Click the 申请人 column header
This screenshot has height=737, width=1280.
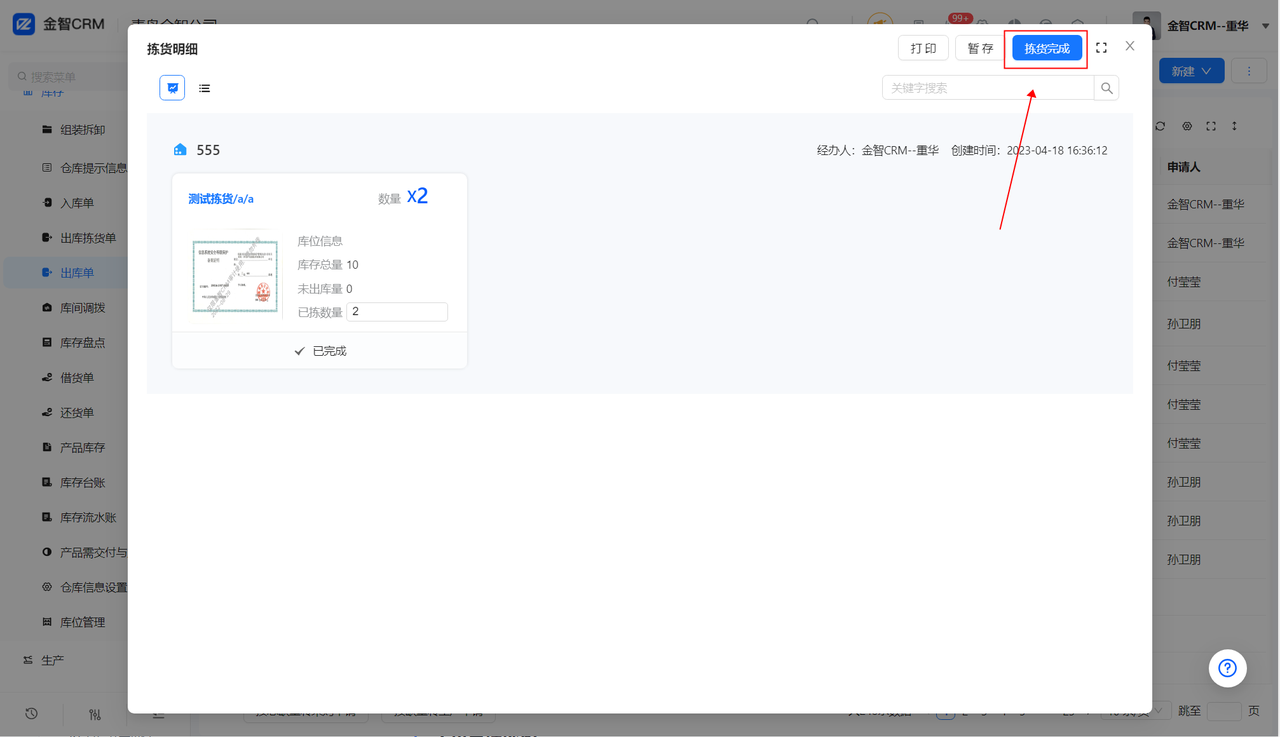pos(1184,167)
